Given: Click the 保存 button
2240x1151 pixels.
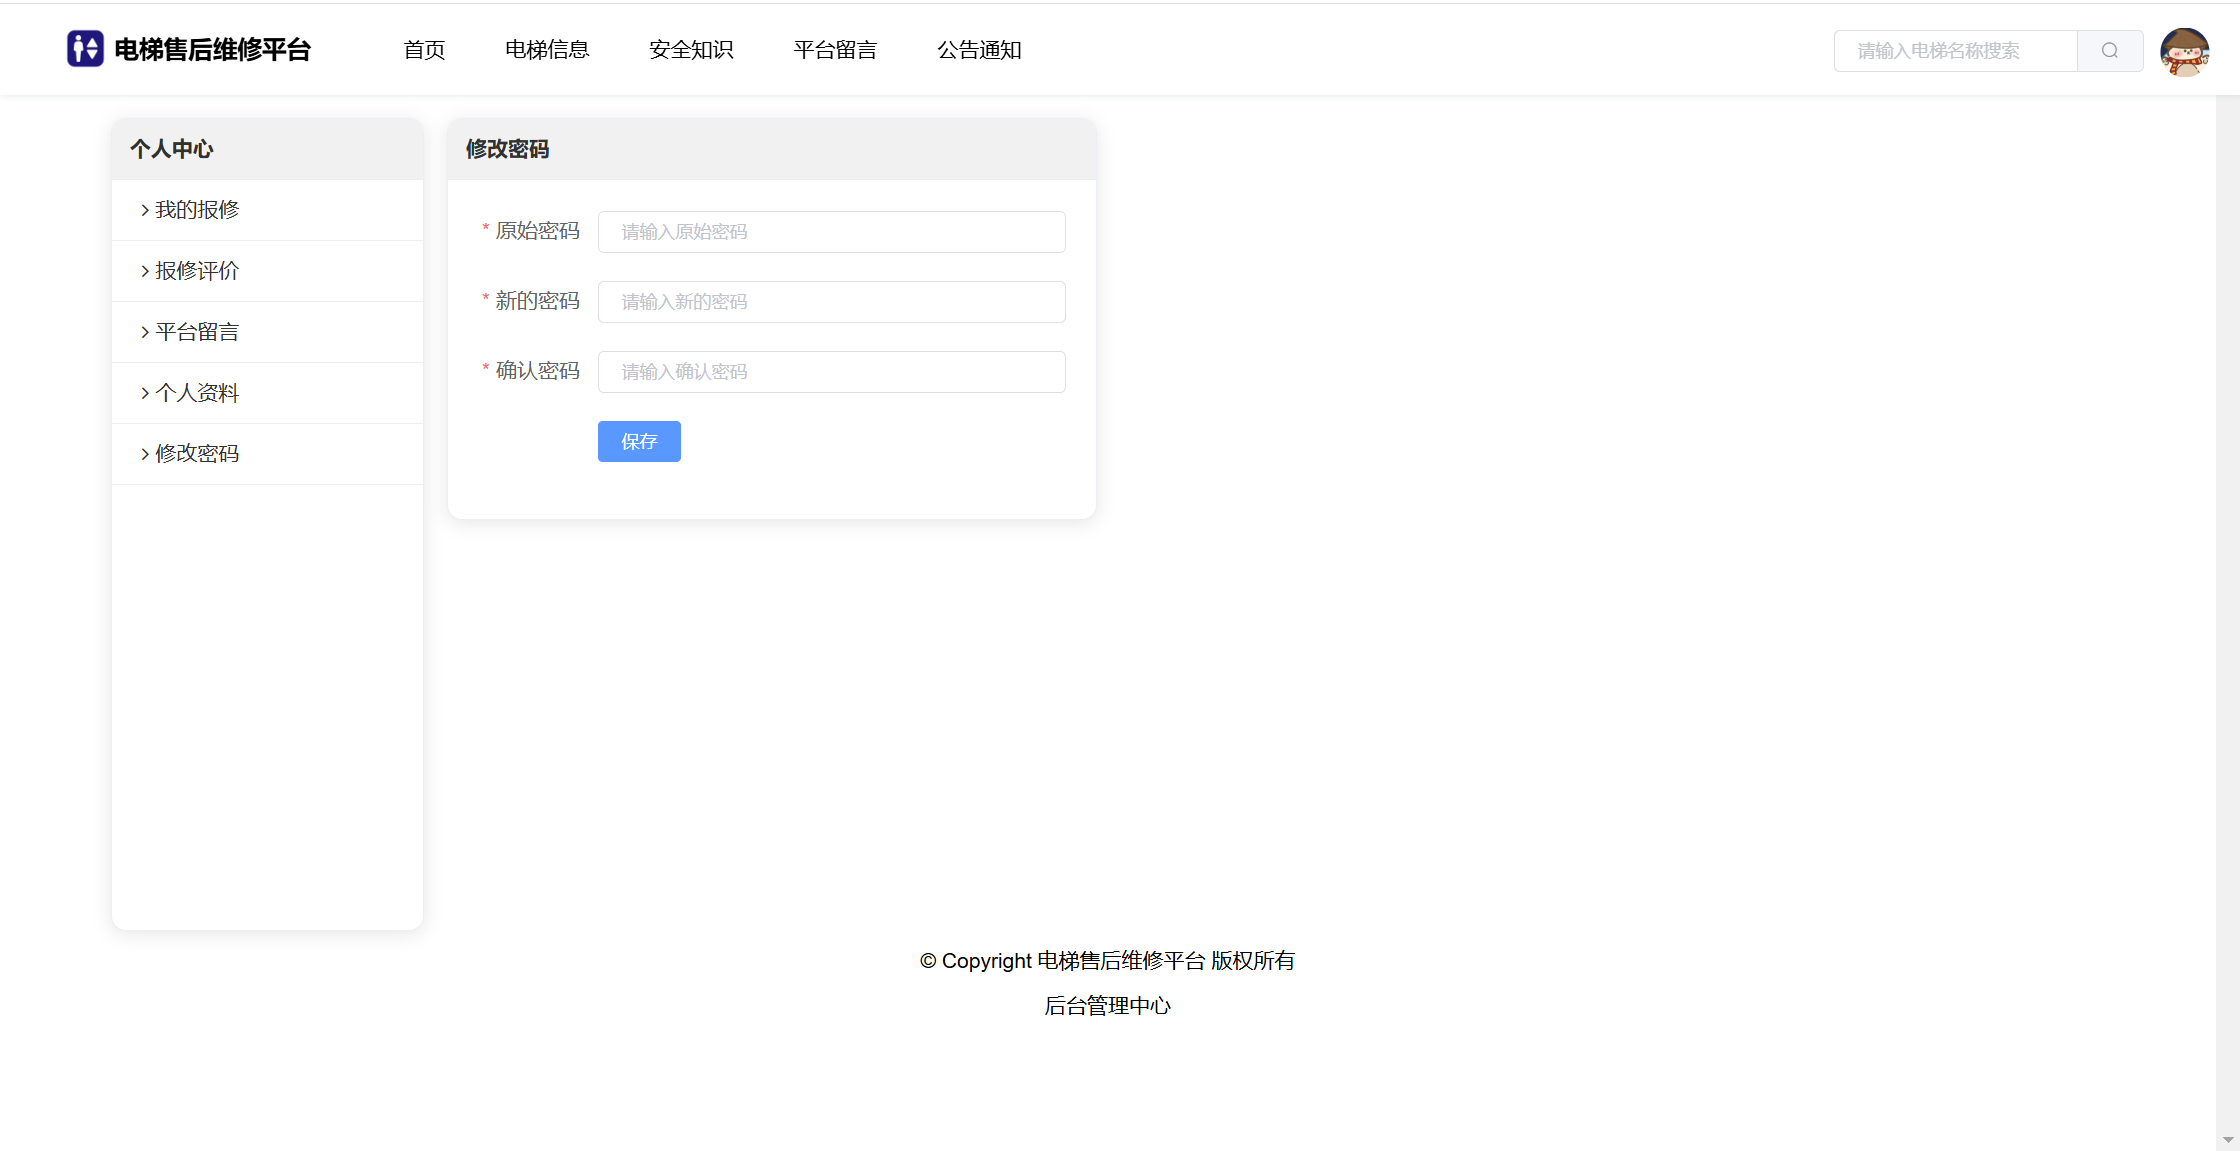Looking at the screenshot, I should (639, 442).
